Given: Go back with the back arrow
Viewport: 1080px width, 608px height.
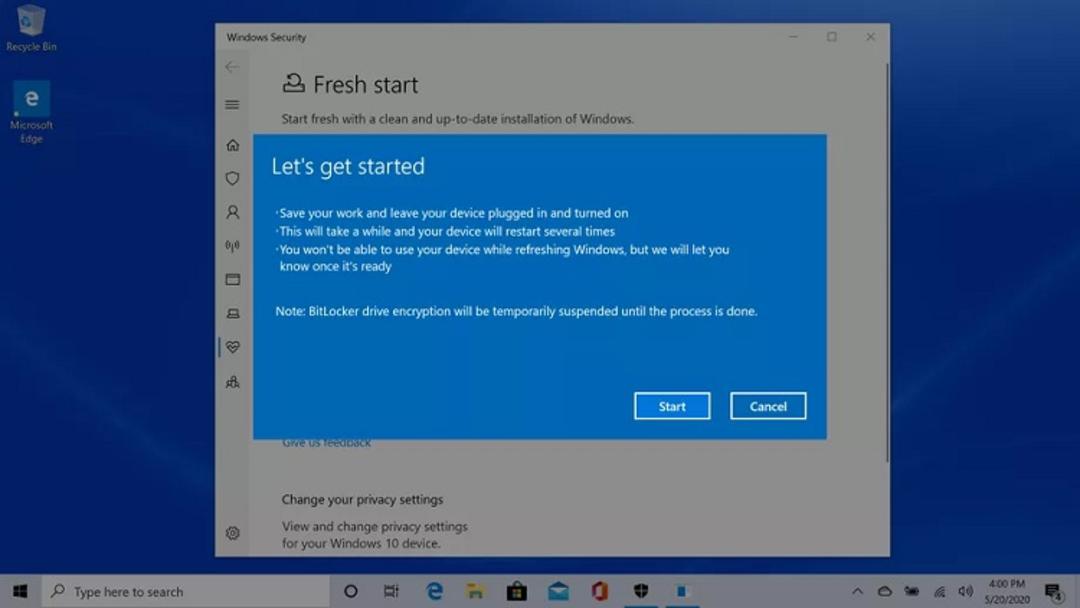Looking at the screenshot, I should click(232, 67).
